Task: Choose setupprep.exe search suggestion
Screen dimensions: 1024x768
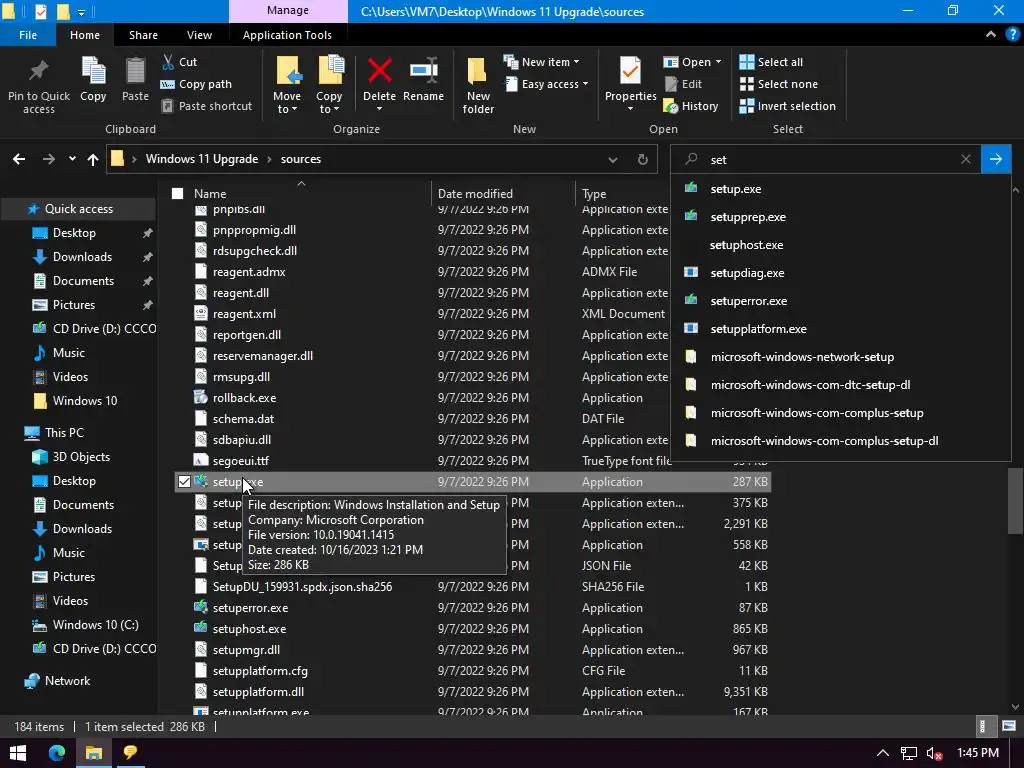Action: [x=840, y=217]
